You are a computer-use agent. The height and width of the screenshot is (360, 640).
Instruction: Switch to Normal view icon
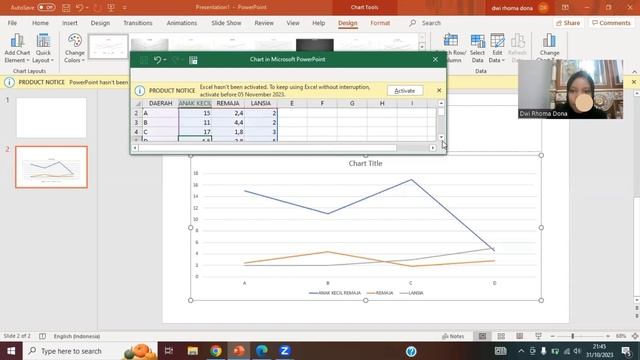coord(482,336)
